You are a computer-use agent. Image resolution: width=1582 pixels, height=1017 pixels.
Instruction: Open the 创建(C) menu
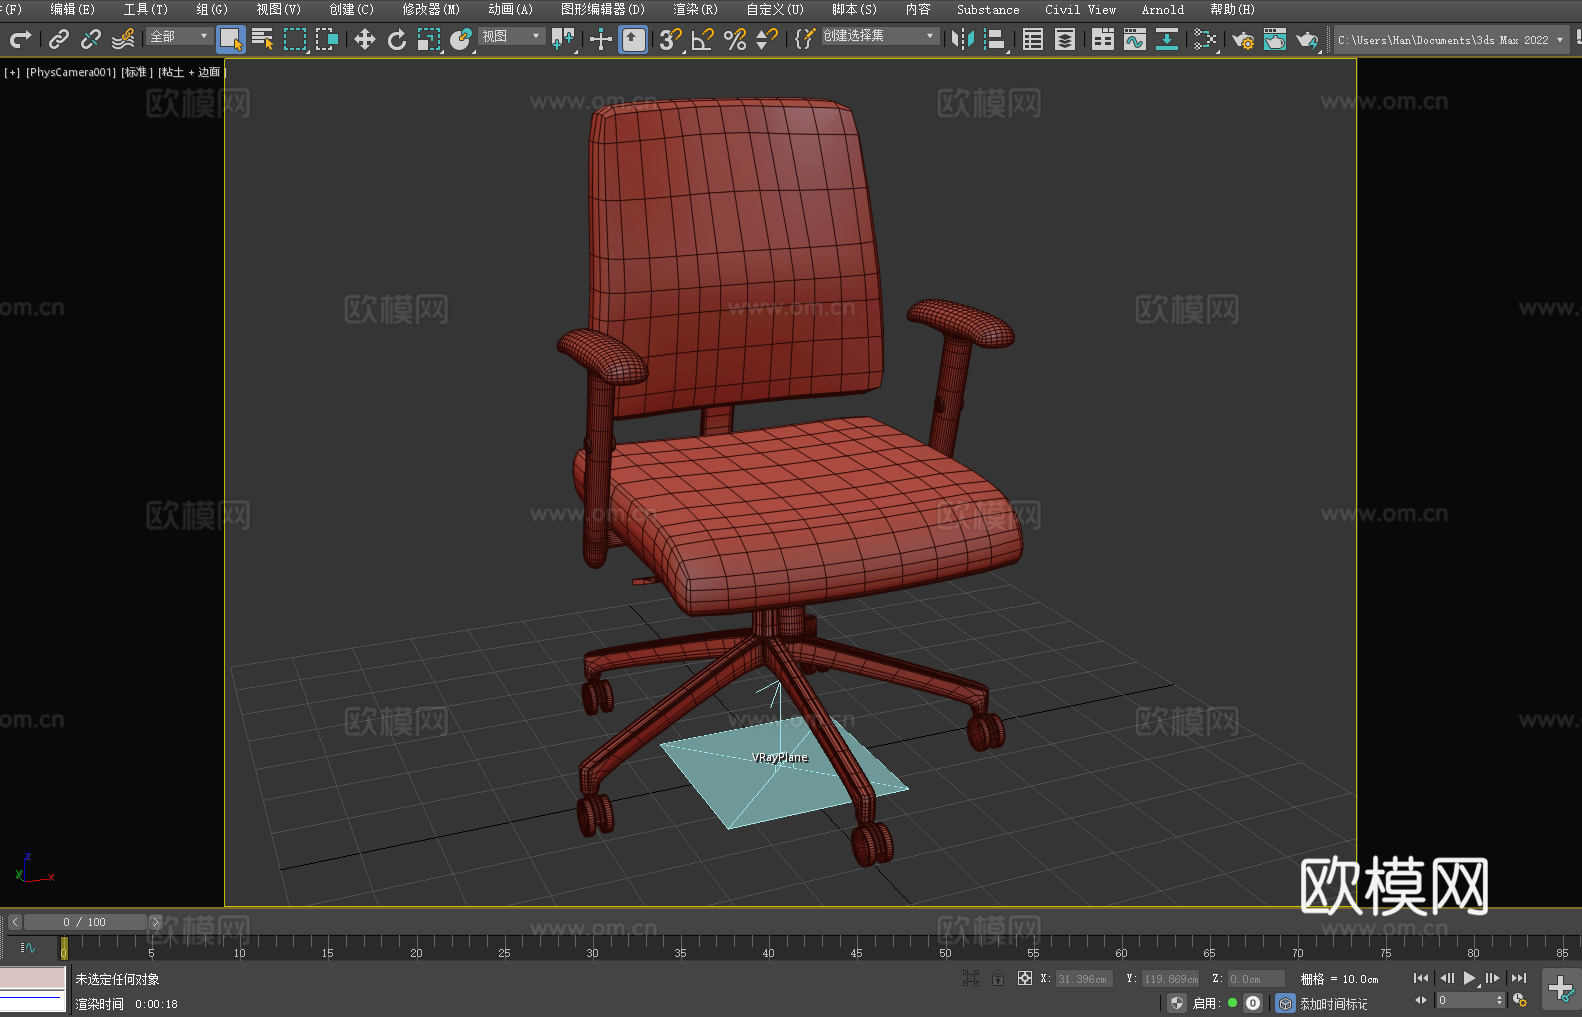click(351, 9)
